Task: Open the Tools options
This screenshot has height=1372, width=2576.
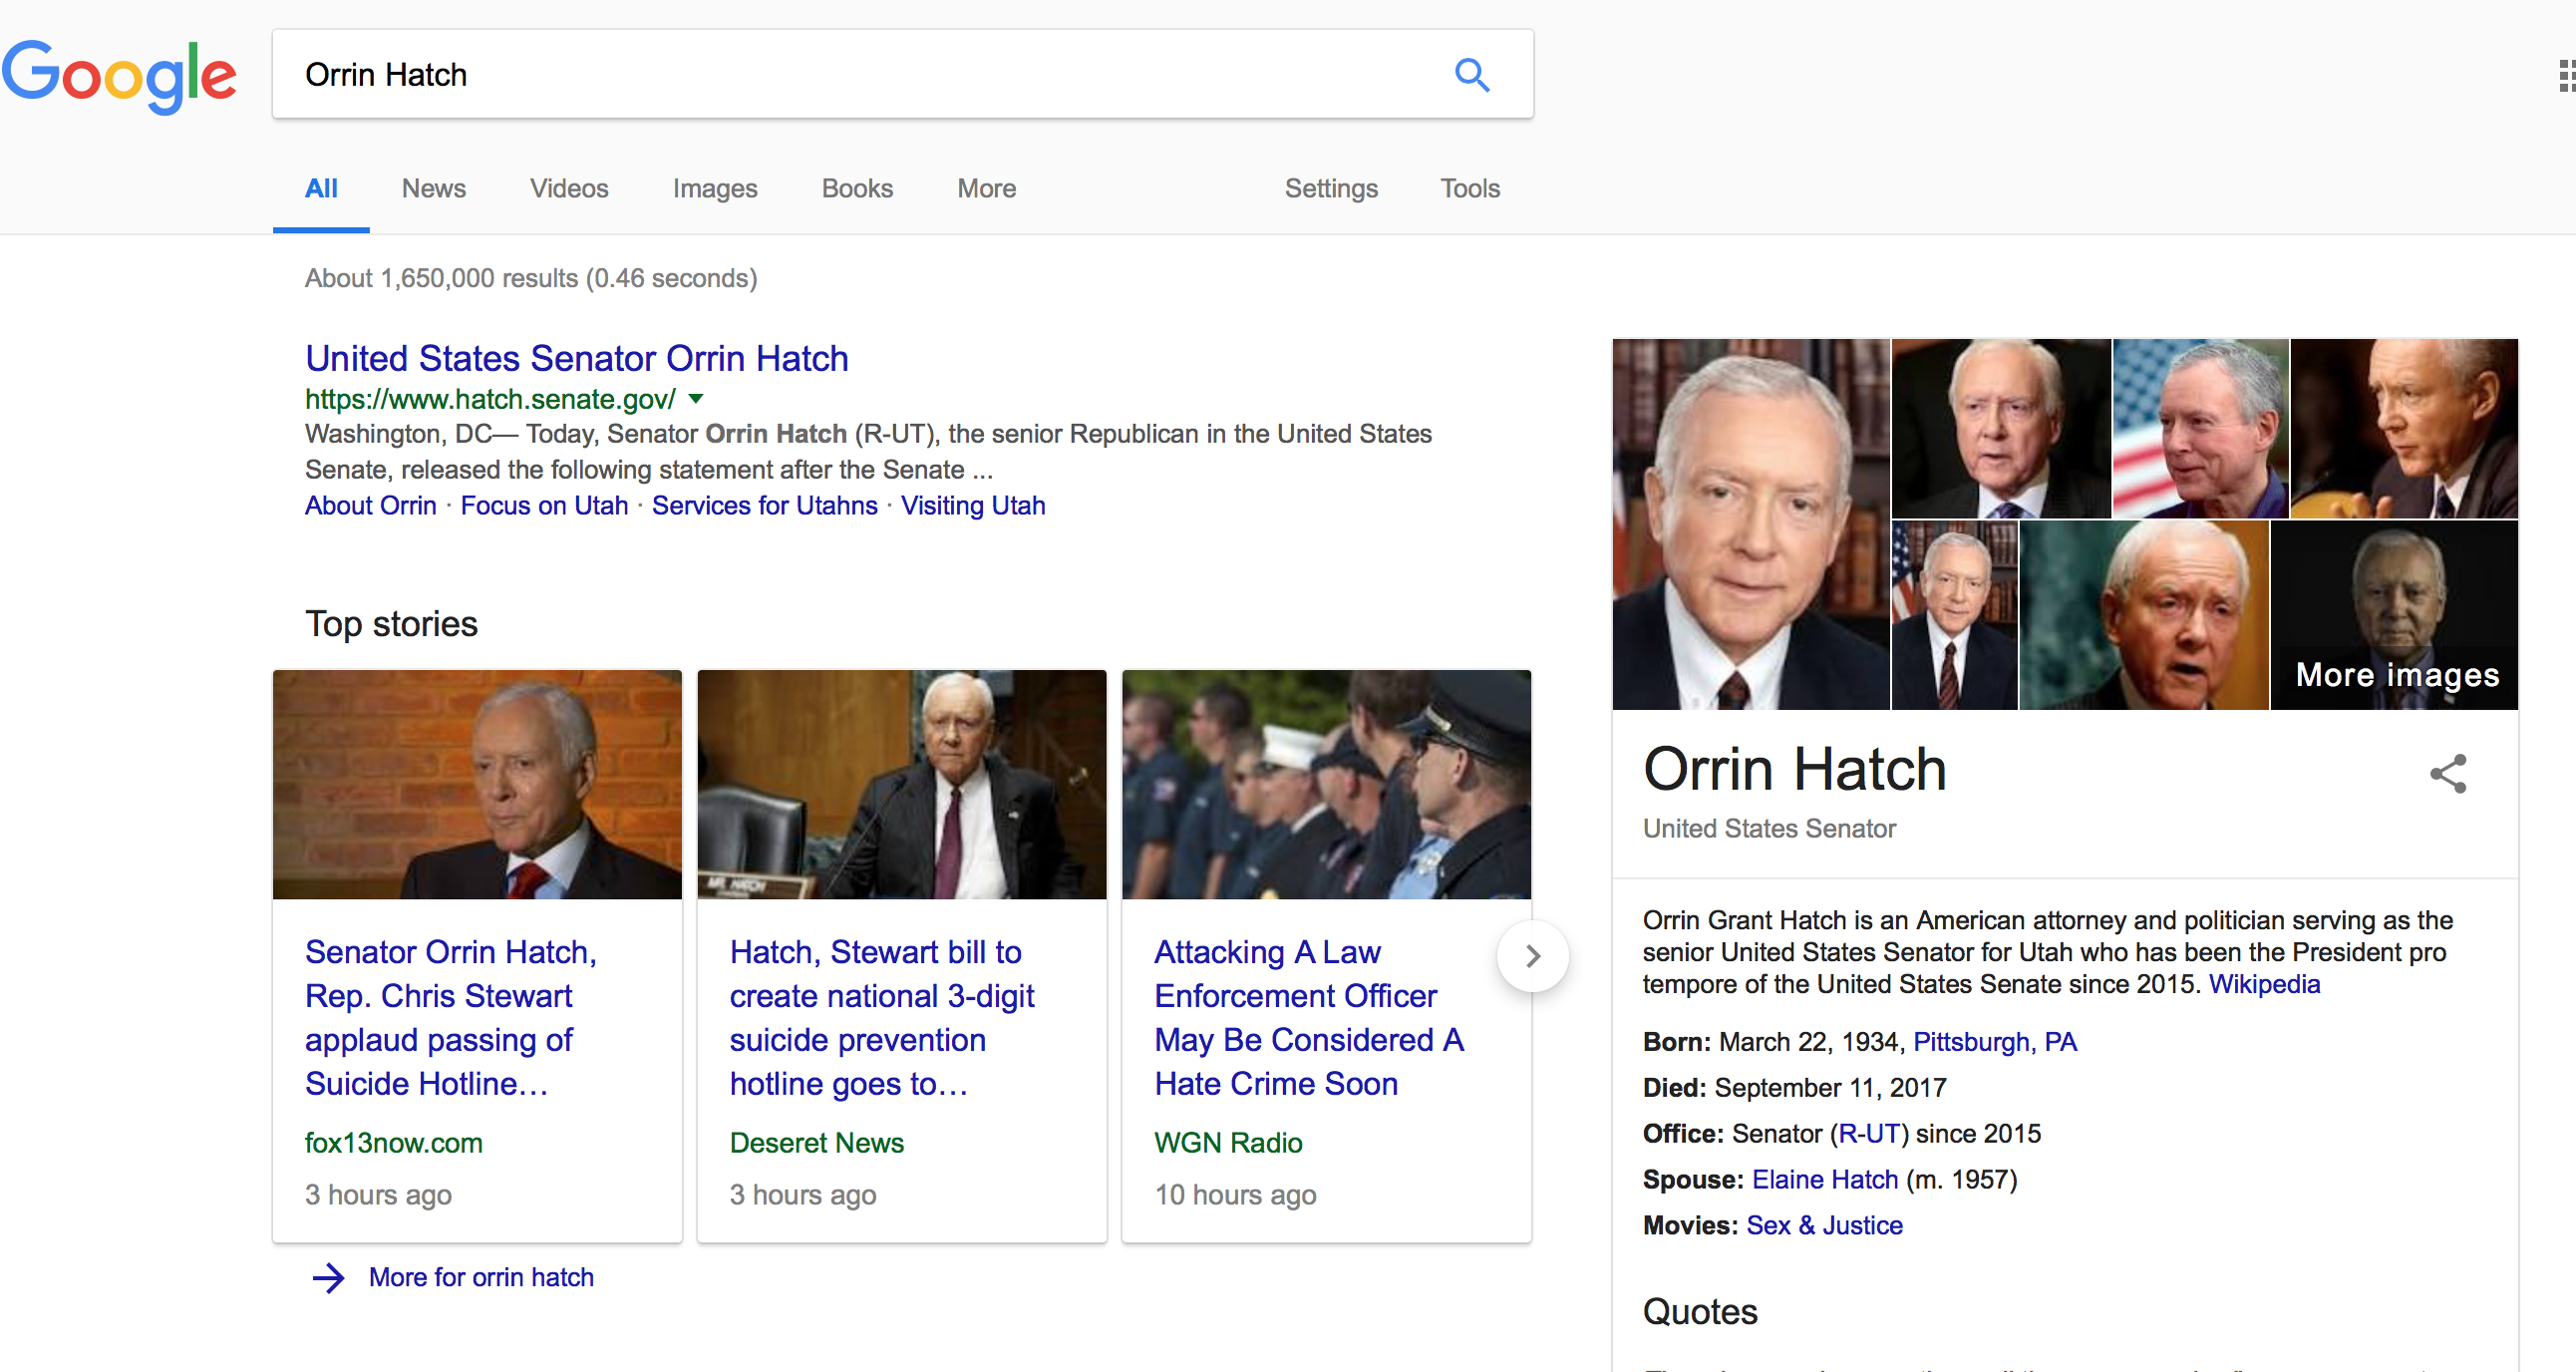Action: (x=1469, y=188)
